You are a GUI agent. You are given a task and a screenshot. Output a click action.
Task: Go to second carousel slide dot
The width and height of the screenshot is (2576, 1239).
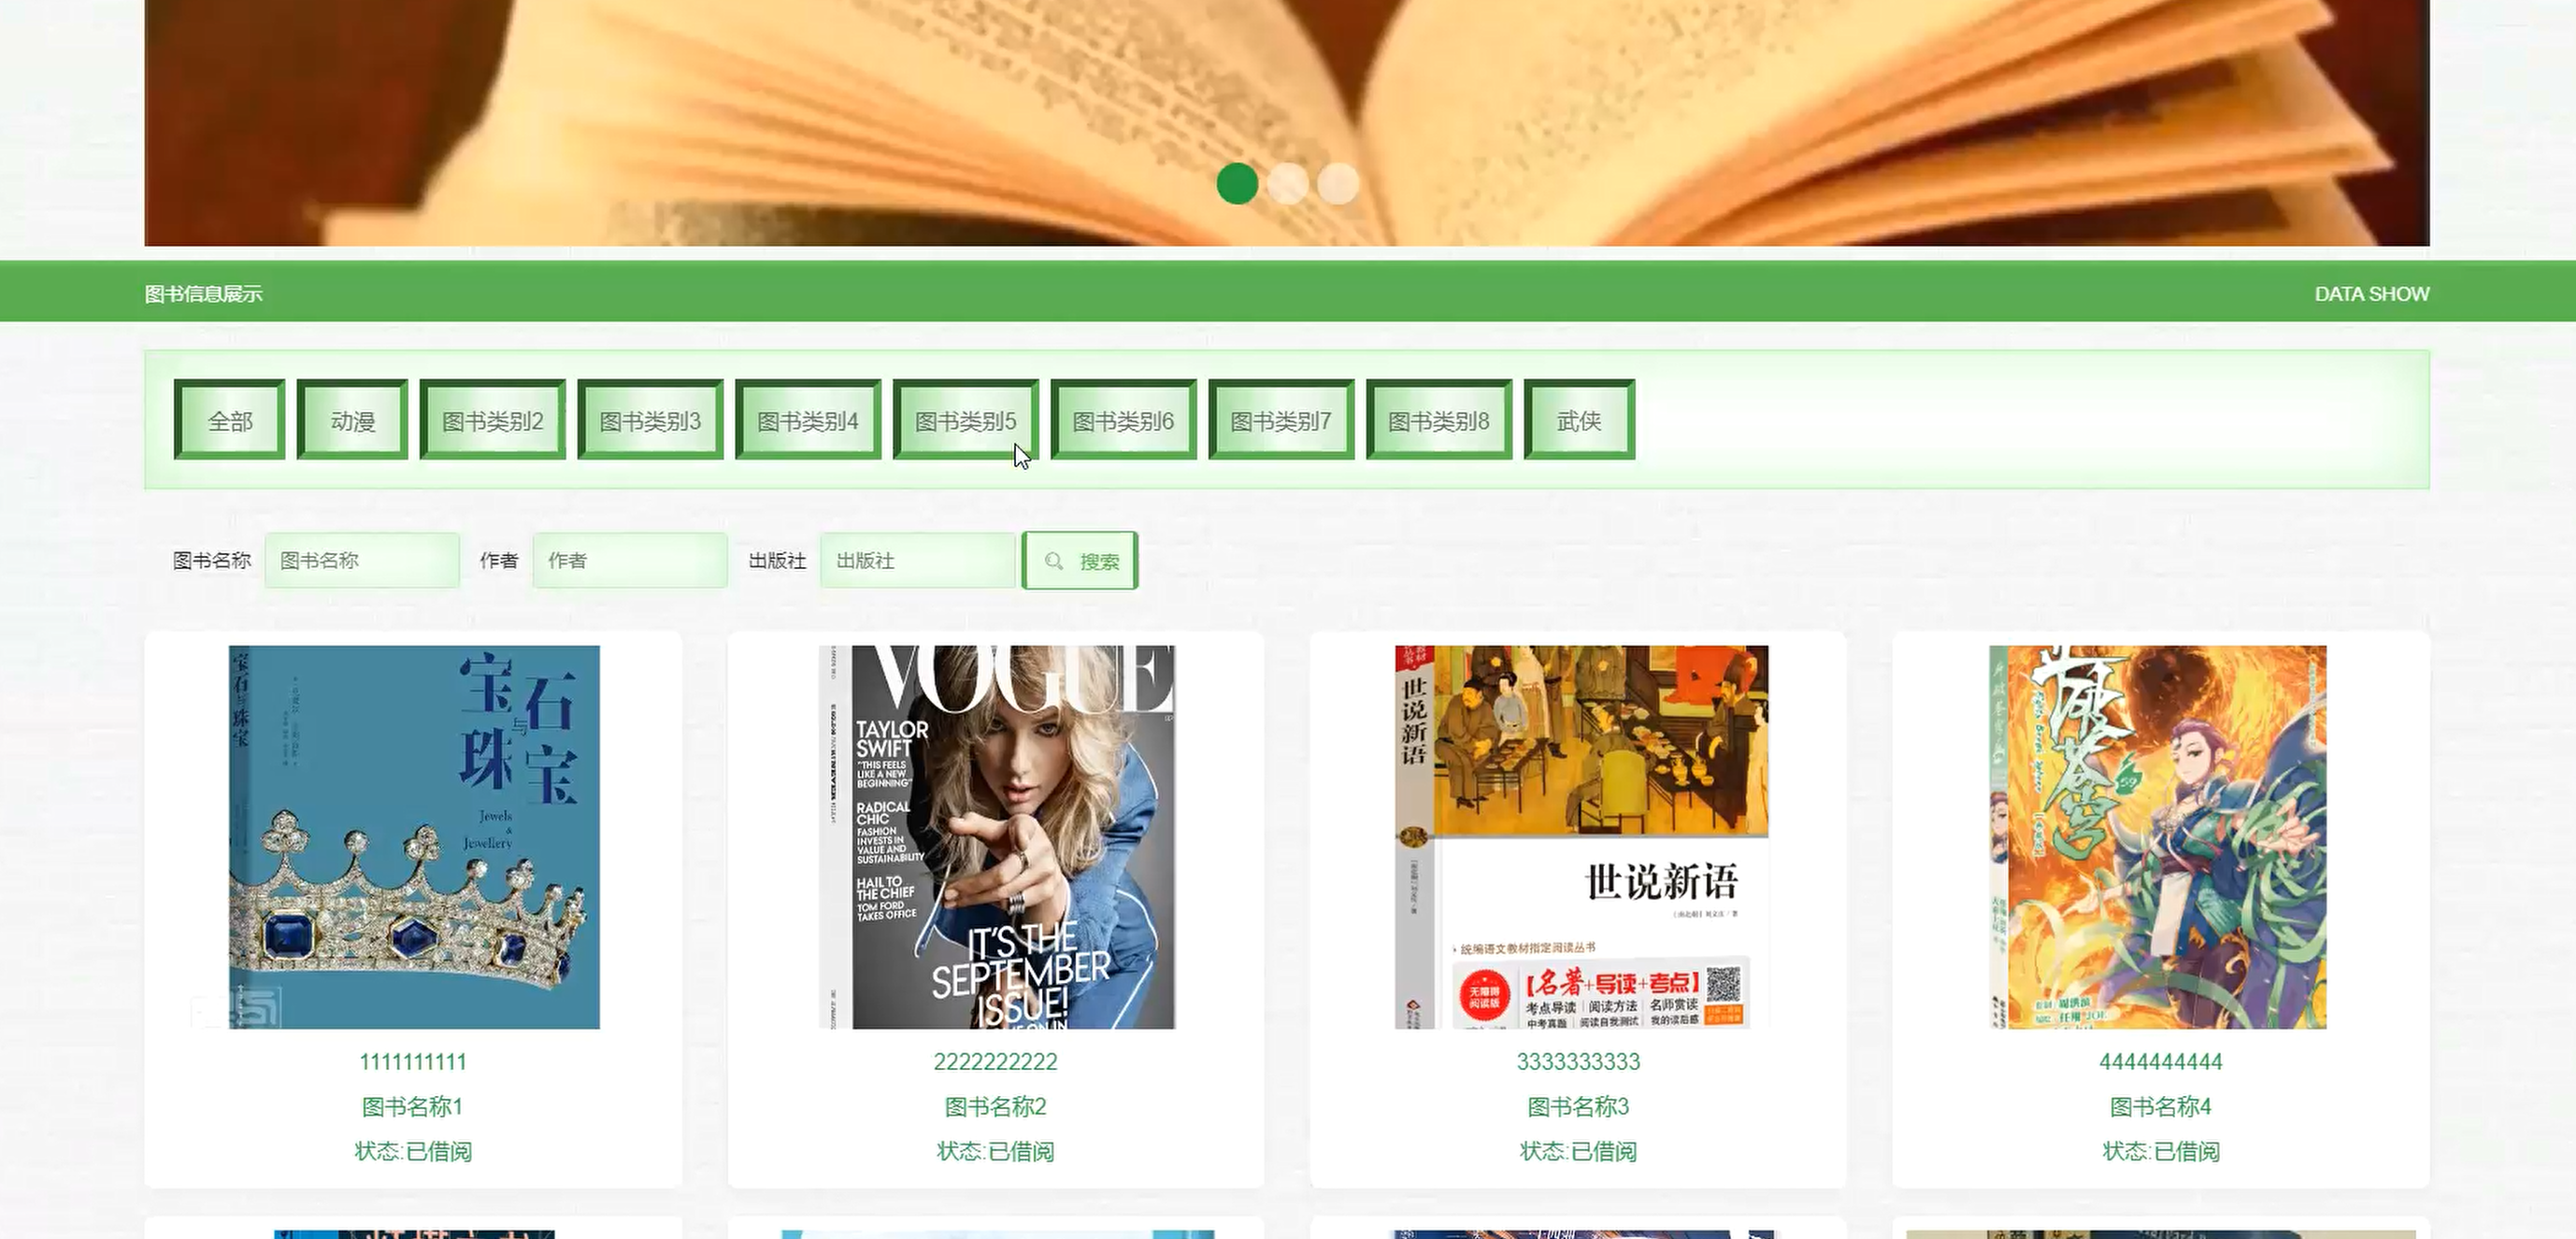tap(1288, 184)
